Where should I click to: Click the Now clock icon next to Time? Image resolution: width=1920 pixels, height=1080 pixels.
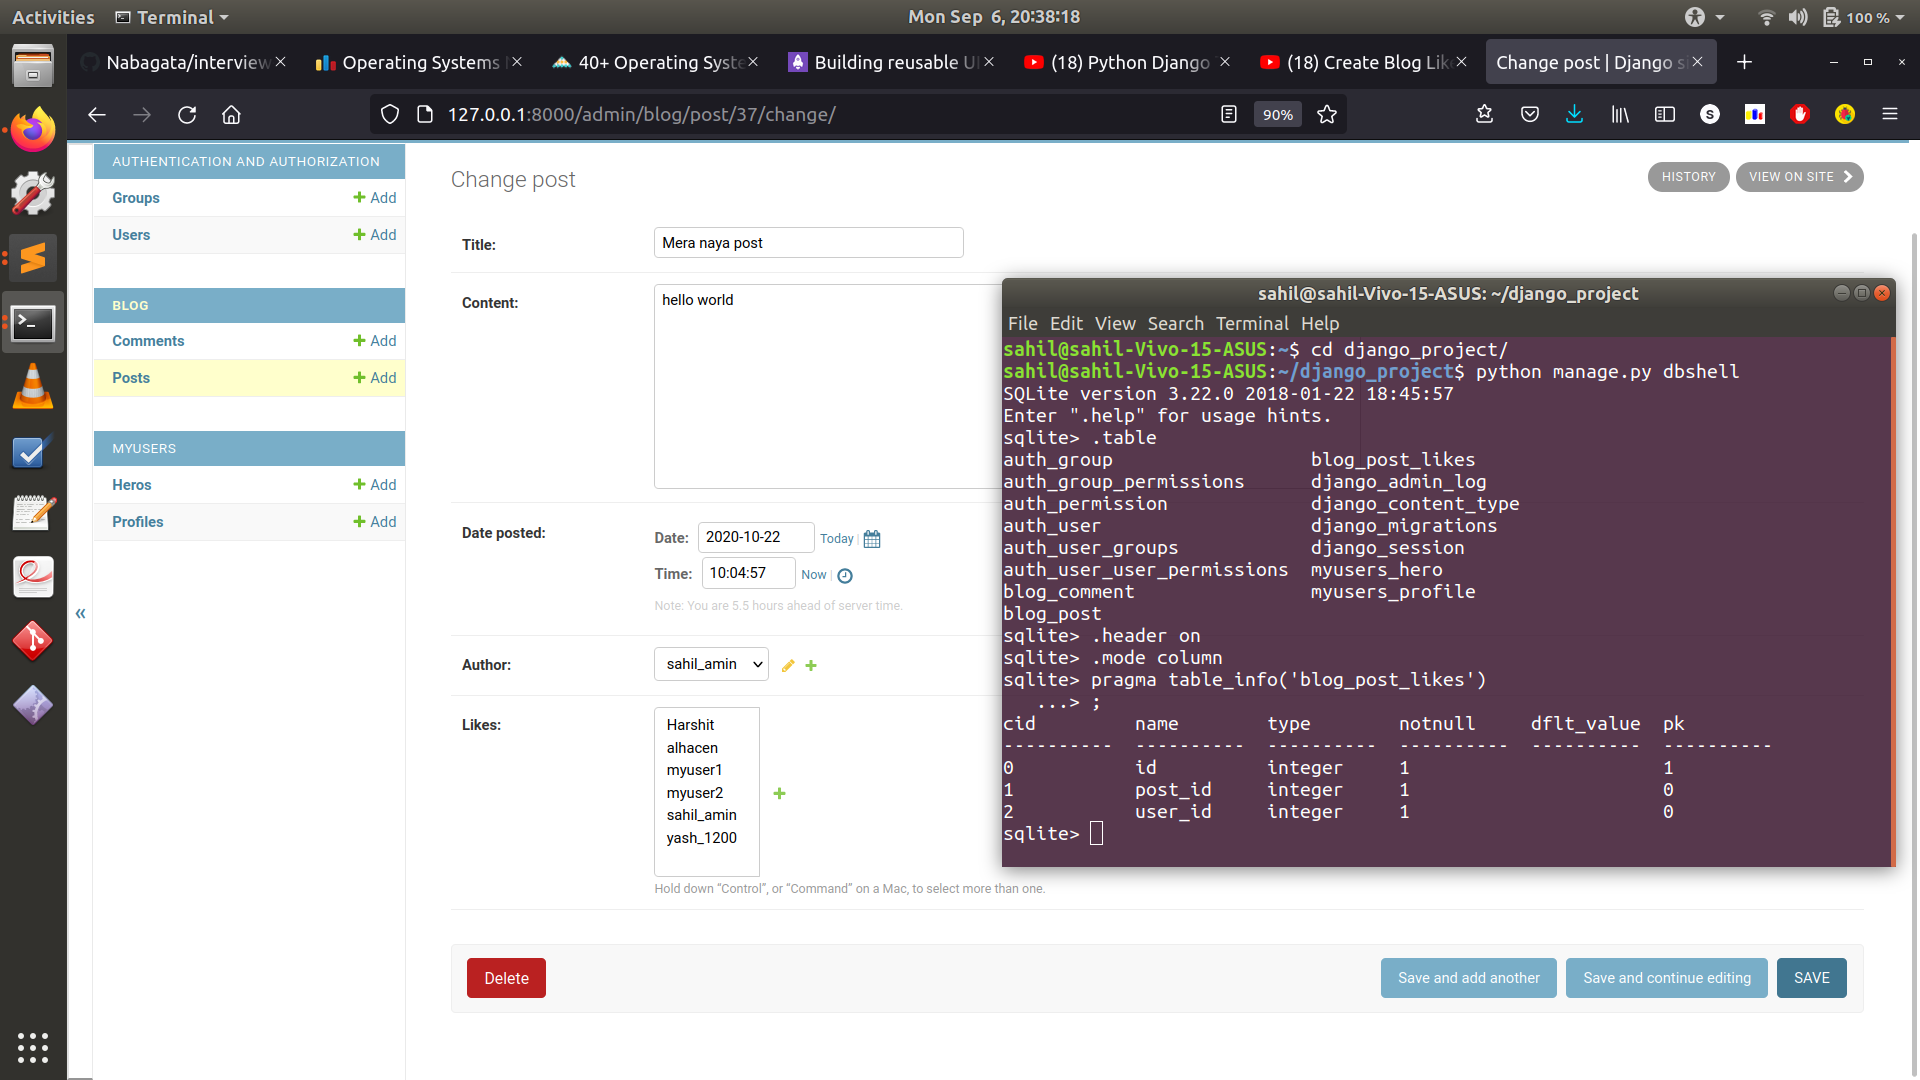click(845, 574)
